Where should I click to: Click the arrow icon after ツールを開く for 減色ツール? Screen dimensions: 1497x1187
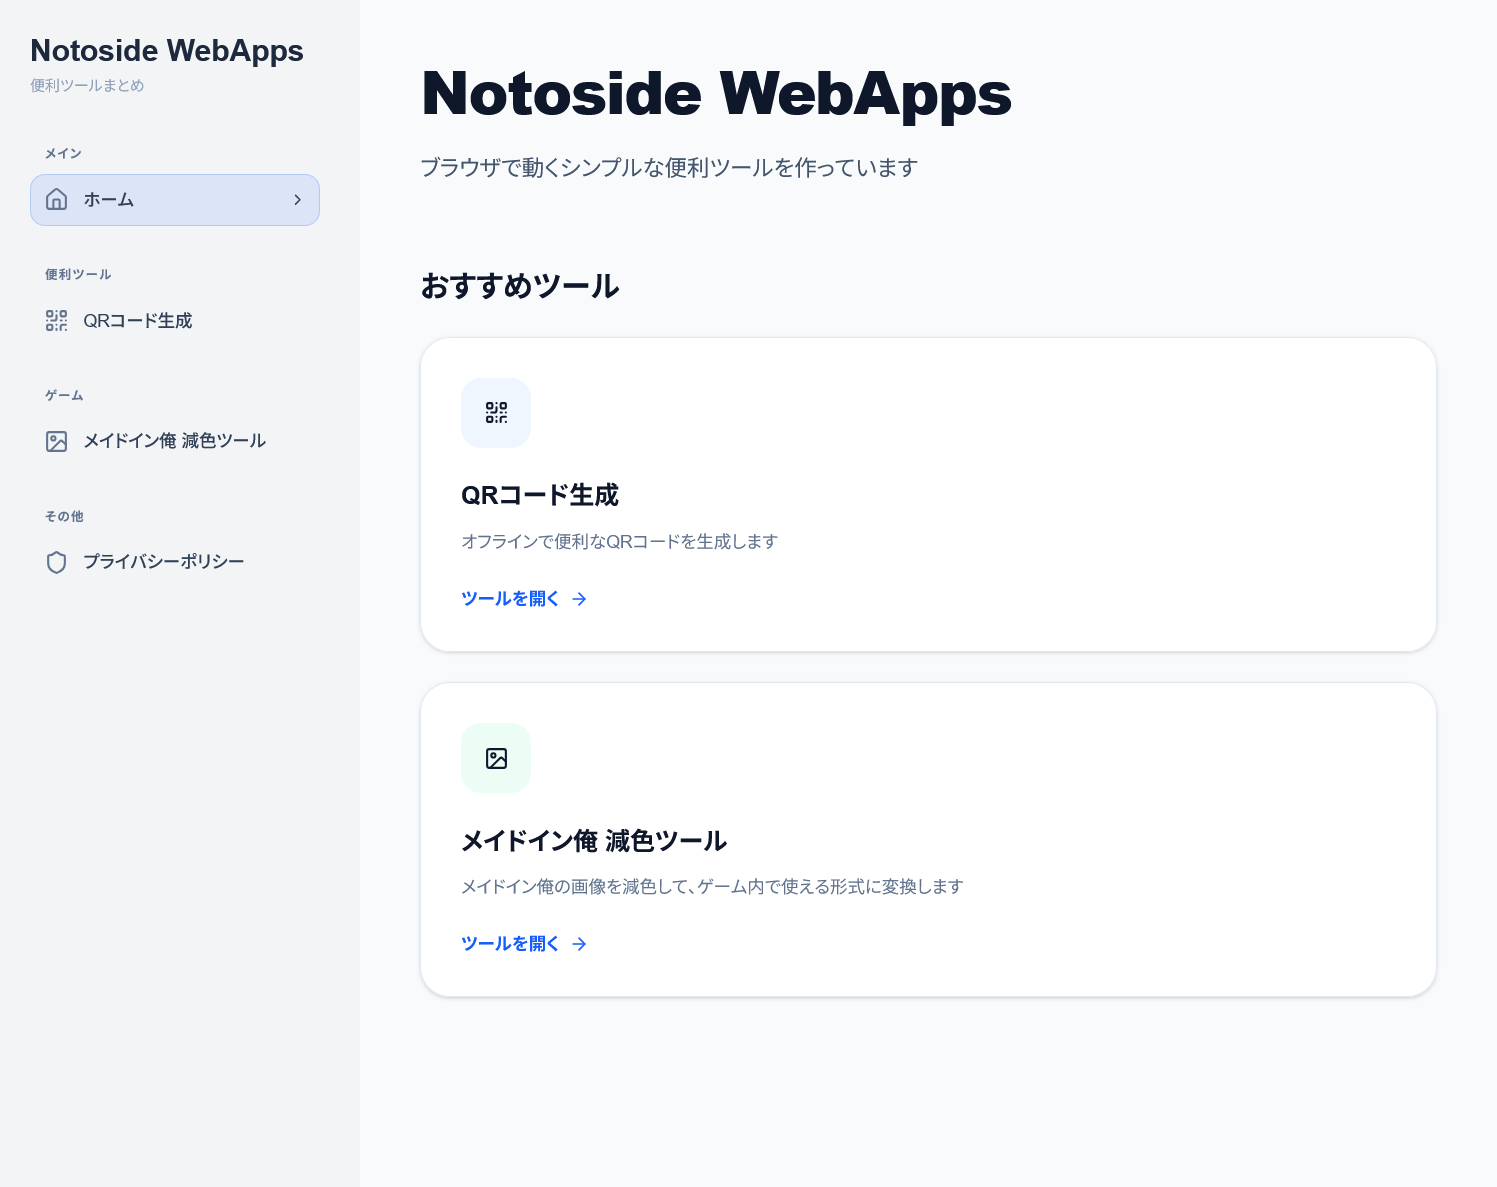point(579,944)
